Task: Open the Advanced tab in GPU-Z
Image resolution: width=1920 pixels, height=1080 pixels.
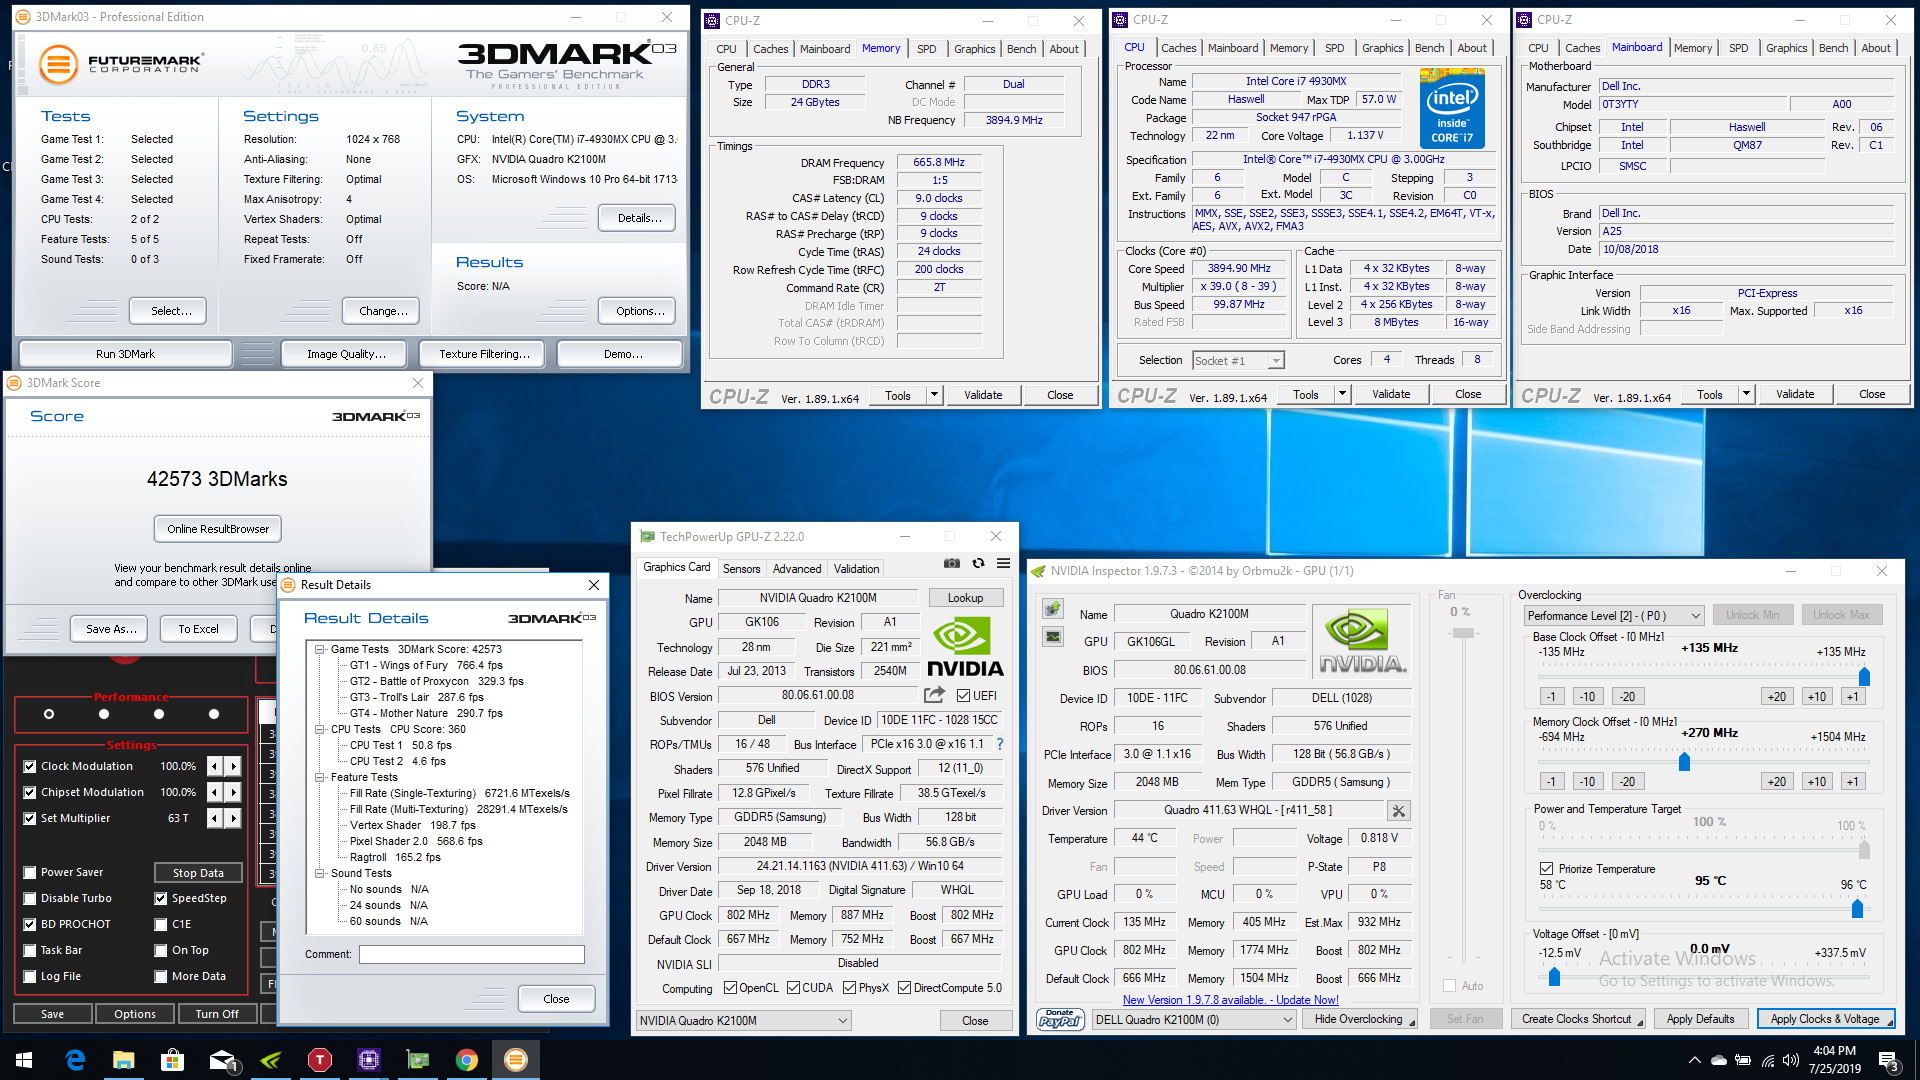Action: click(x=797, y=568)
